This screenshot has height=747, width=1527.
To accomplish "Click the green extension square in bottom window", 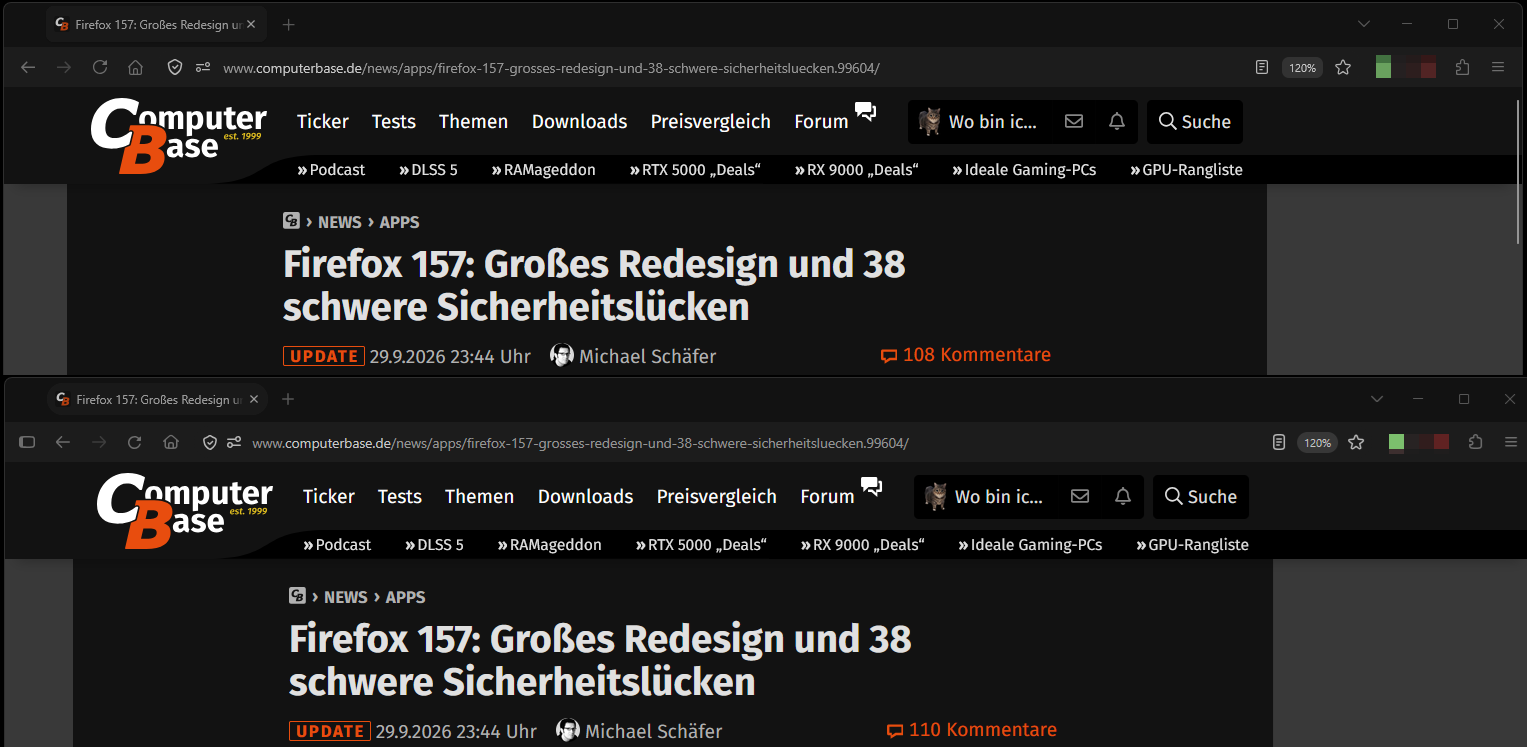I will coord(1396,442).
